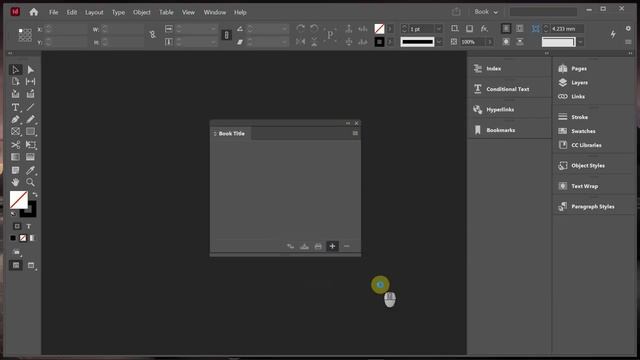Open the Paragraph Styles panel

point(592,207)
